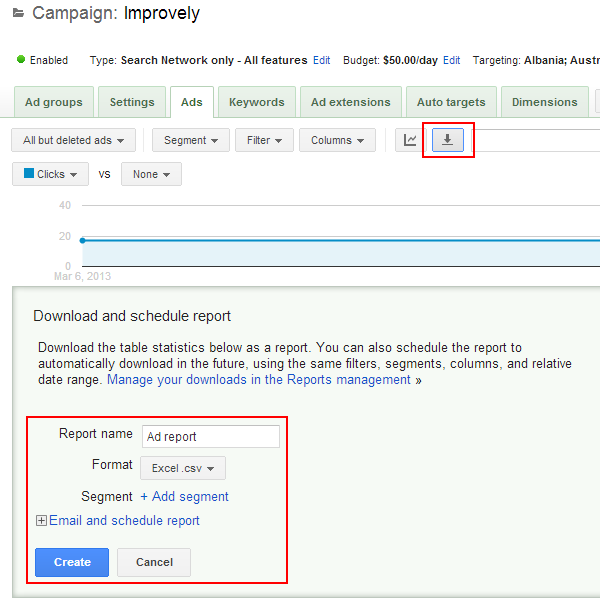Image resolution: width=600 pixels, height=603 pixels.
Task: Click the green Enabled status dot
Action: (x=21, y=60)
